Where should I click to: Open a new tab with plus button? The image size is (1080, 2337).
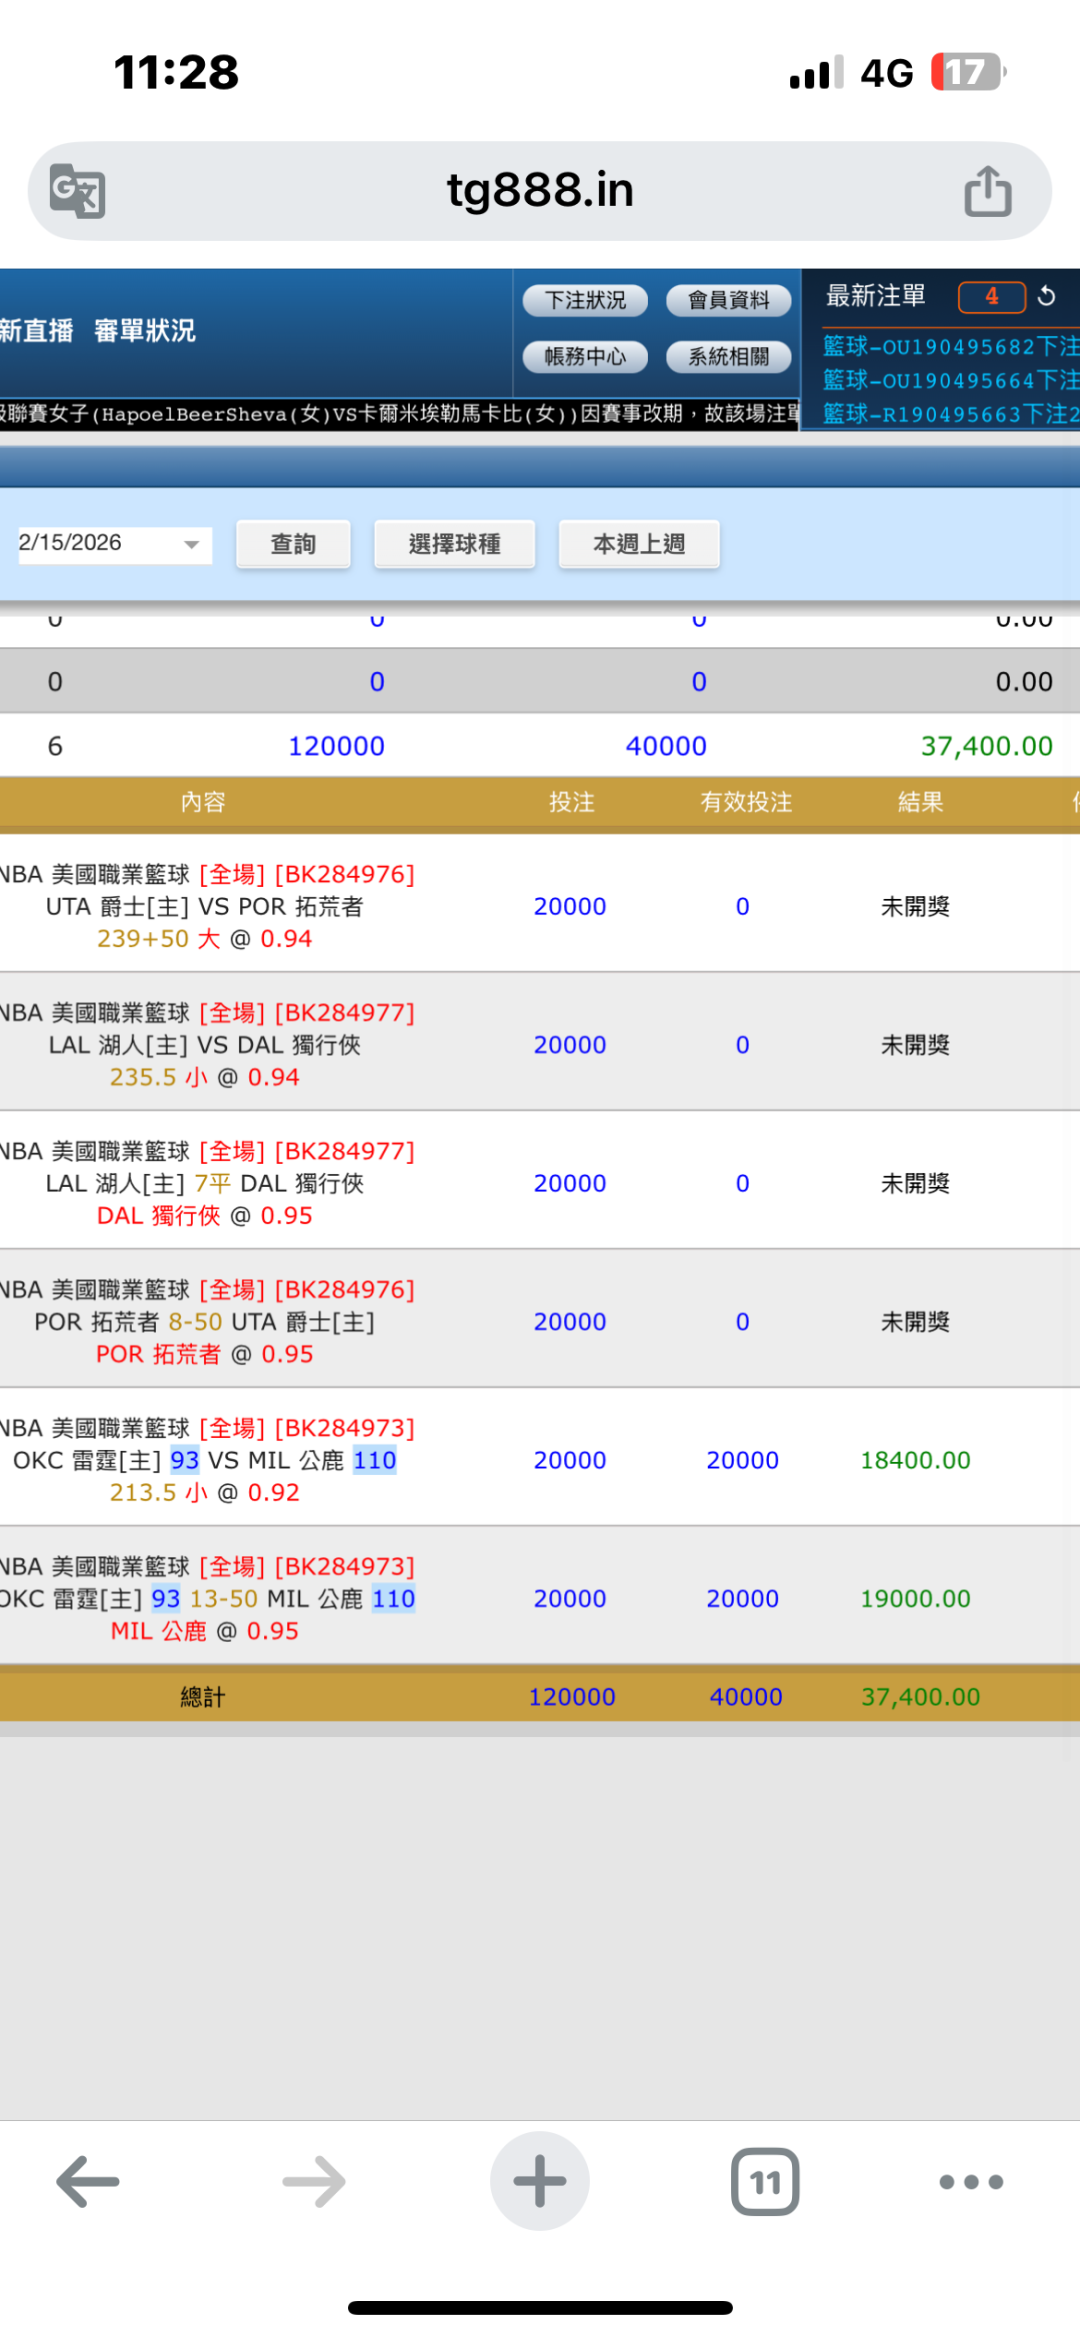pos(540,2181)
